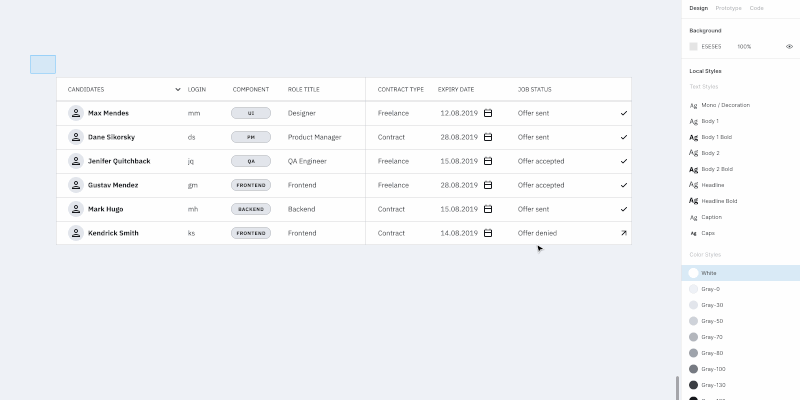Screen dimensions: 800x400
Task: Open the Code tab
Action: (x=757, y=8)
